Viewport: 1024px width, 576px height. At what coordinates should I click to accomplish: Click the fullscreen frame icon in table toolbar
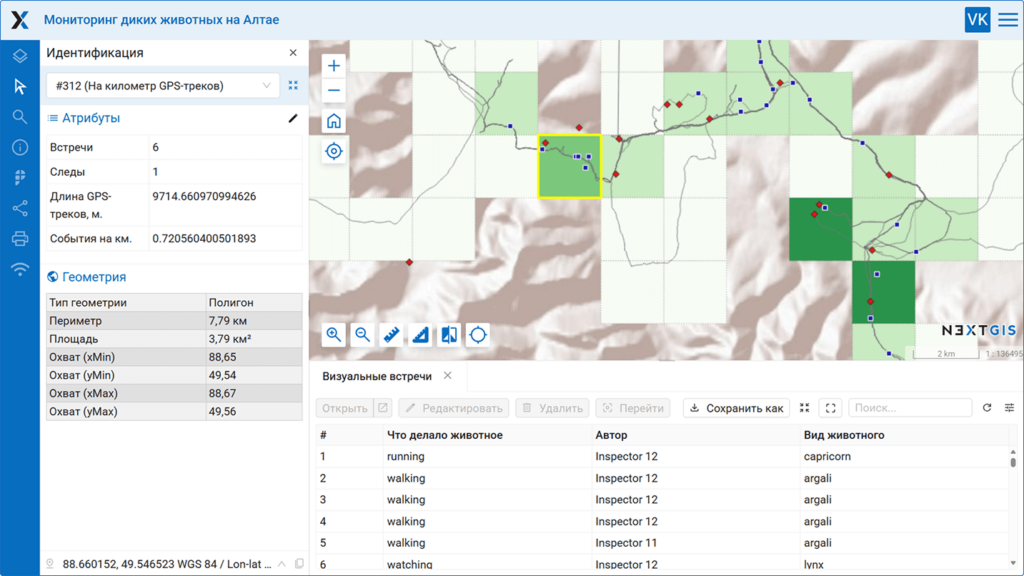(831, 408)
